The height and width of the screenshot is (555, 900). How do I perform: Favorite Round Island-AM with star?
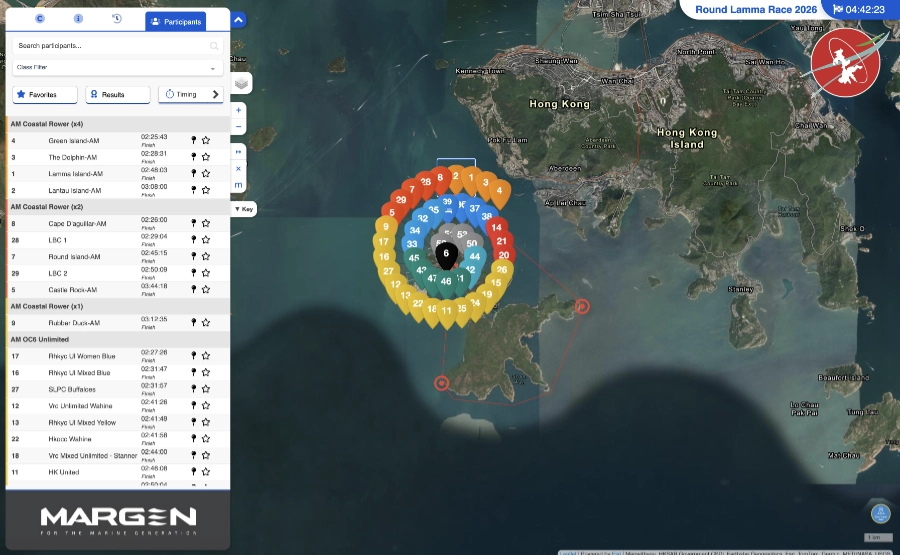pos(206,257)
